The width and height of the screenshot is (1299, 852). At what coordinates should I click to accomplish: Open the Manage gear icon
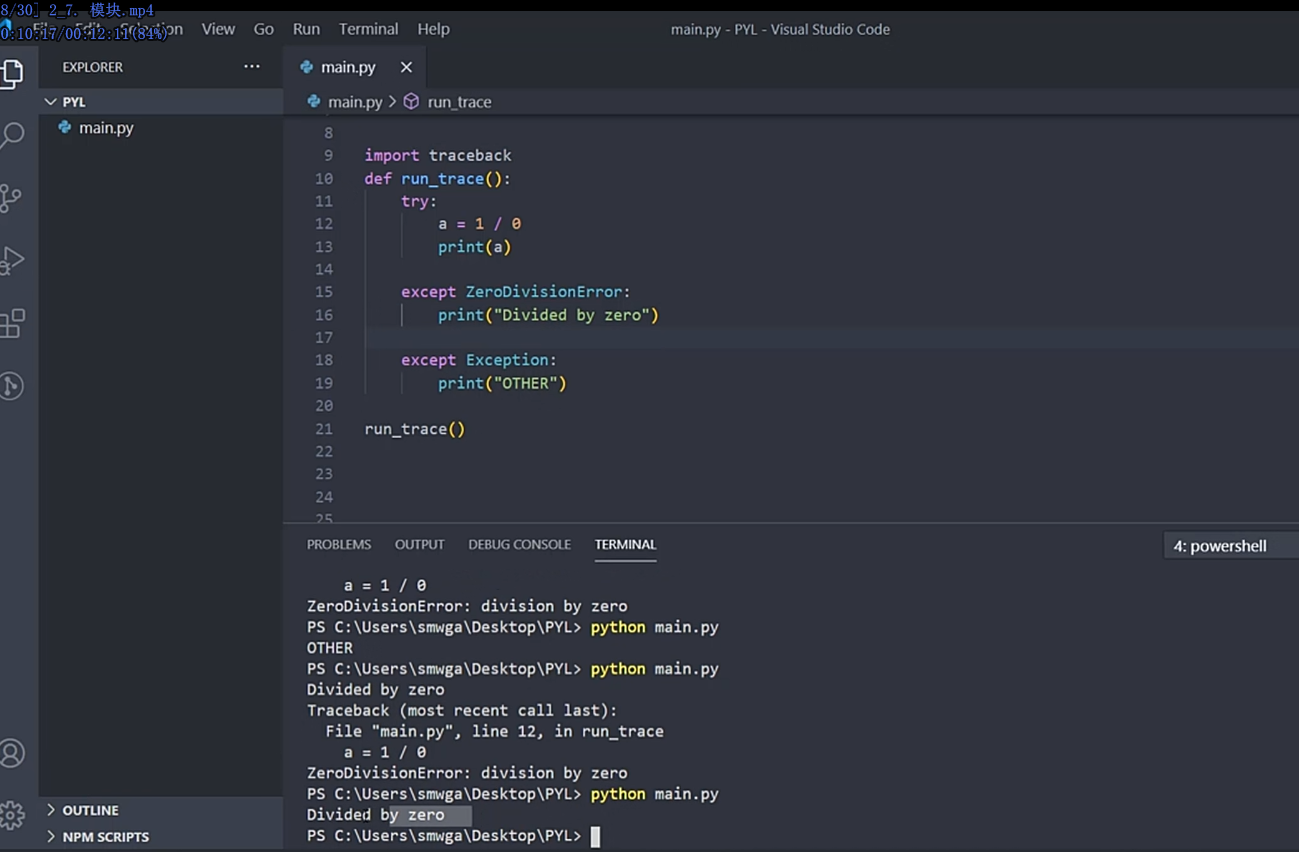tap(12, 815)
